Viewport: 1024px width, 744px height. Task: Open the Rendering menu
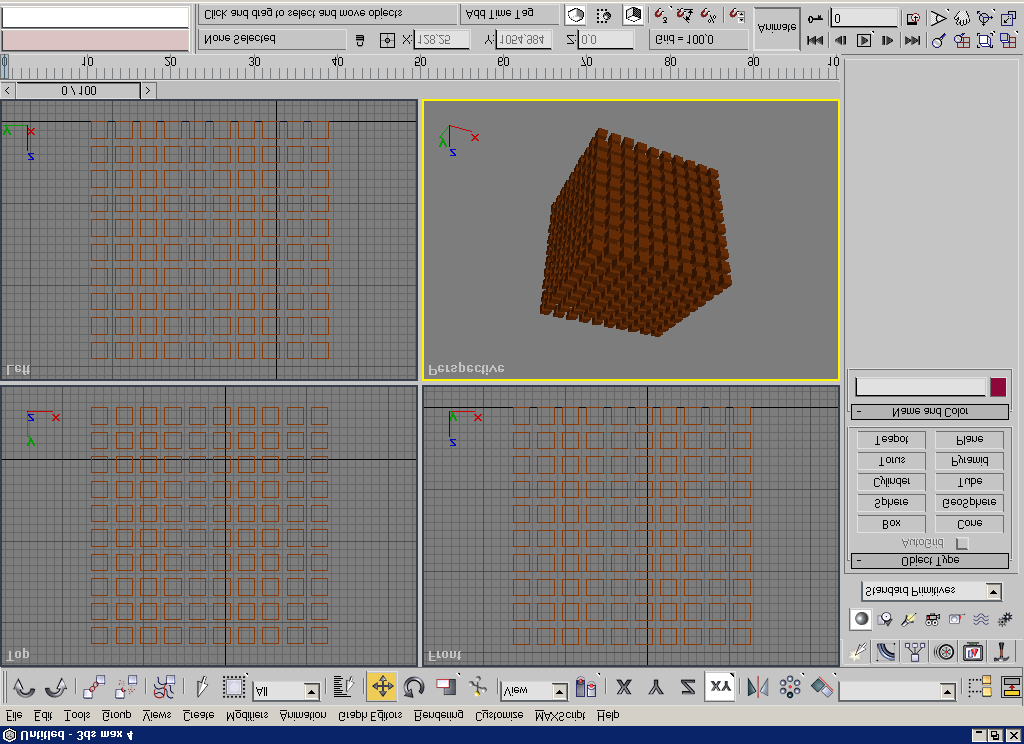click(439, 715)
